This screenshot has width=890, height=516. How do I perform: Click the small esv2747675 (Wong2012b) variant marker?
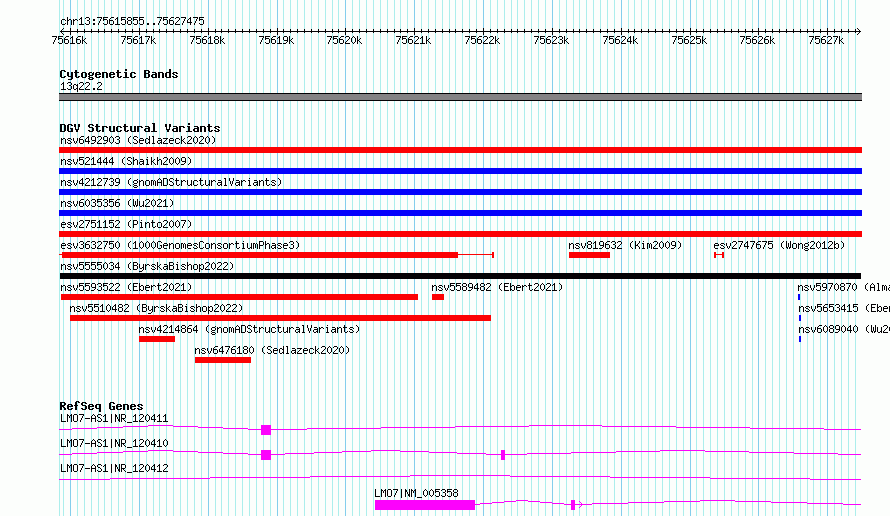[x=719, y=255]
